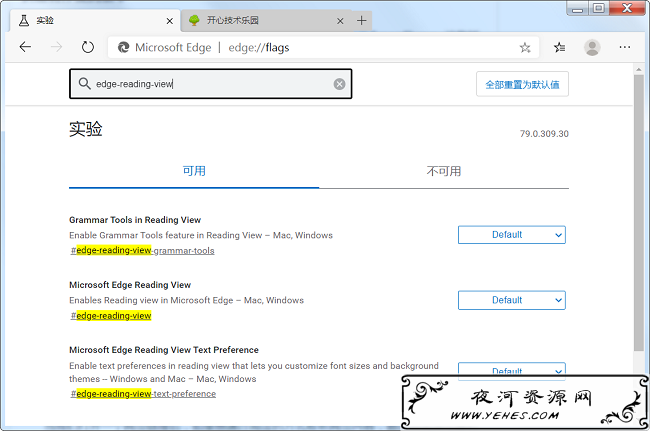Open Reading View Text Preference dropdown
Screen dimensions: 650x431
(x=512, y=370)
